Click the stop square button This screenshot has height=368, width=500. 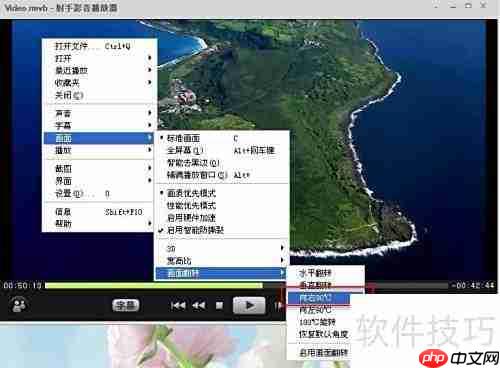coord(219,305)
